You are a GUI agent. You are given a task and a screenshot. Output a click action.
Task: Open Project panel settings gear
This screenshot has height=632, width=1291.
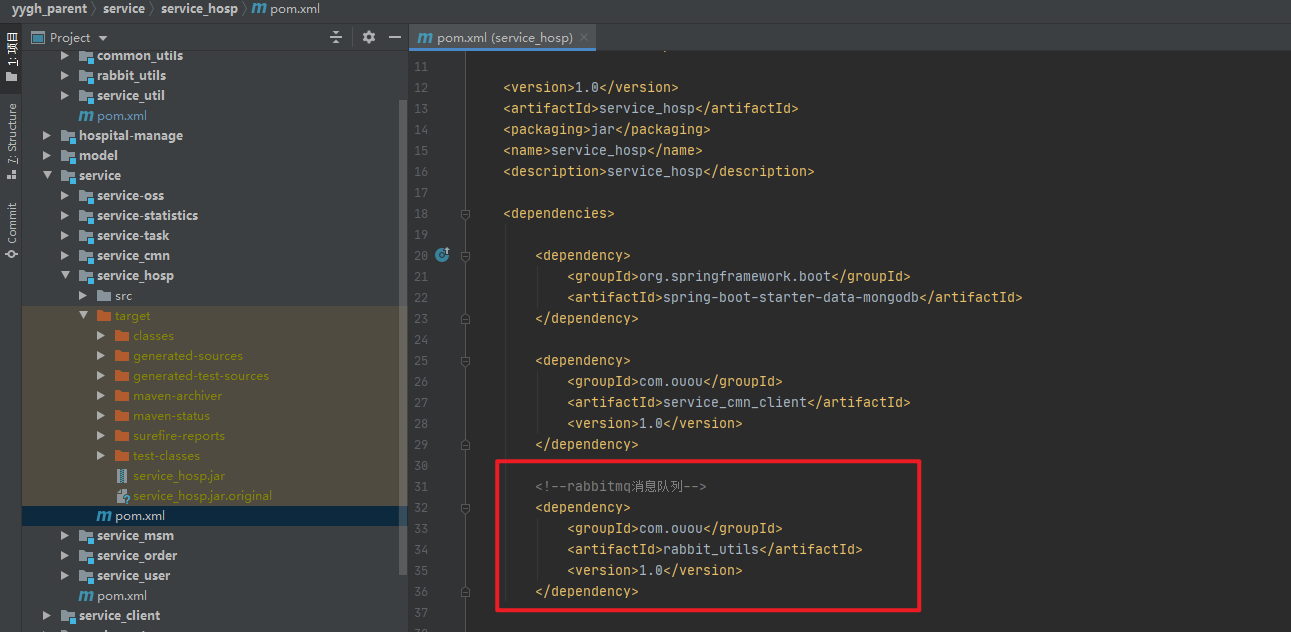[369, 37]
